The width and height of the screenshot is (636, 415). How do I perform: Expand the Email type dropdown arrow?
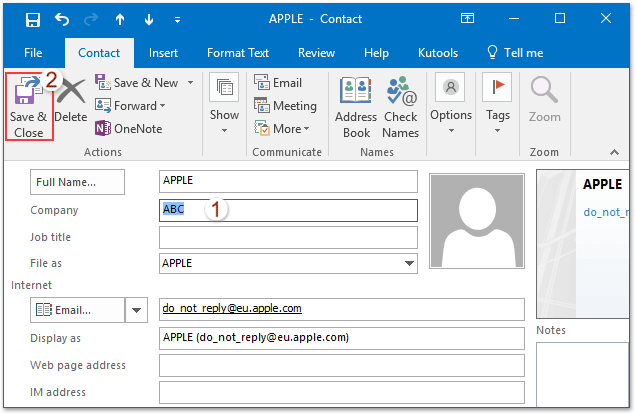point(136,310)
